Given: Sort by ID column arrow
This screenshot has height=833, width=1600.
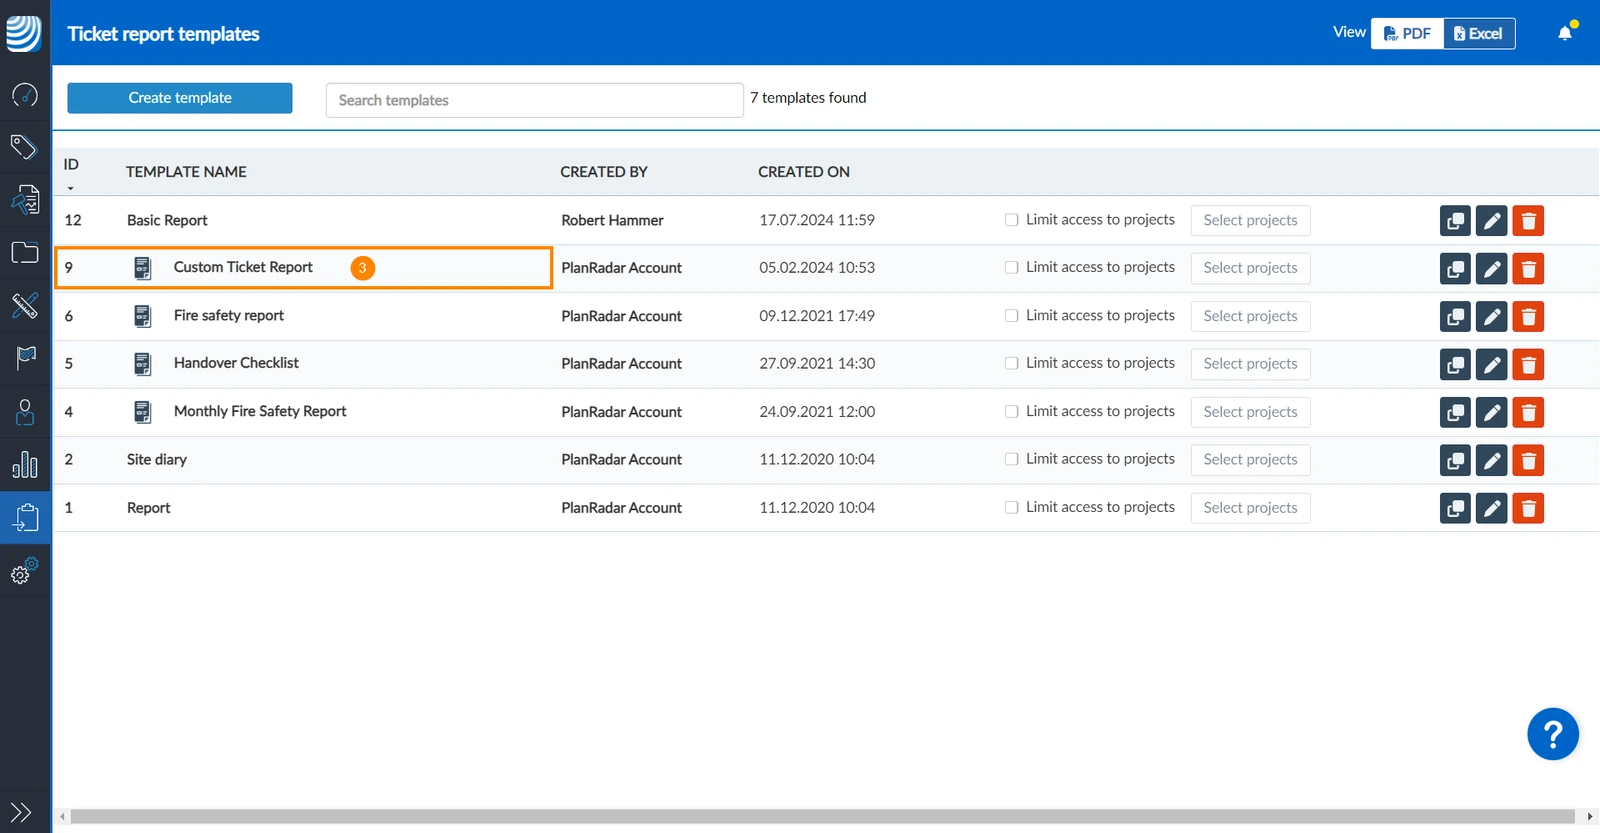Looking at the screenshot, I should [x=70, y=188].
